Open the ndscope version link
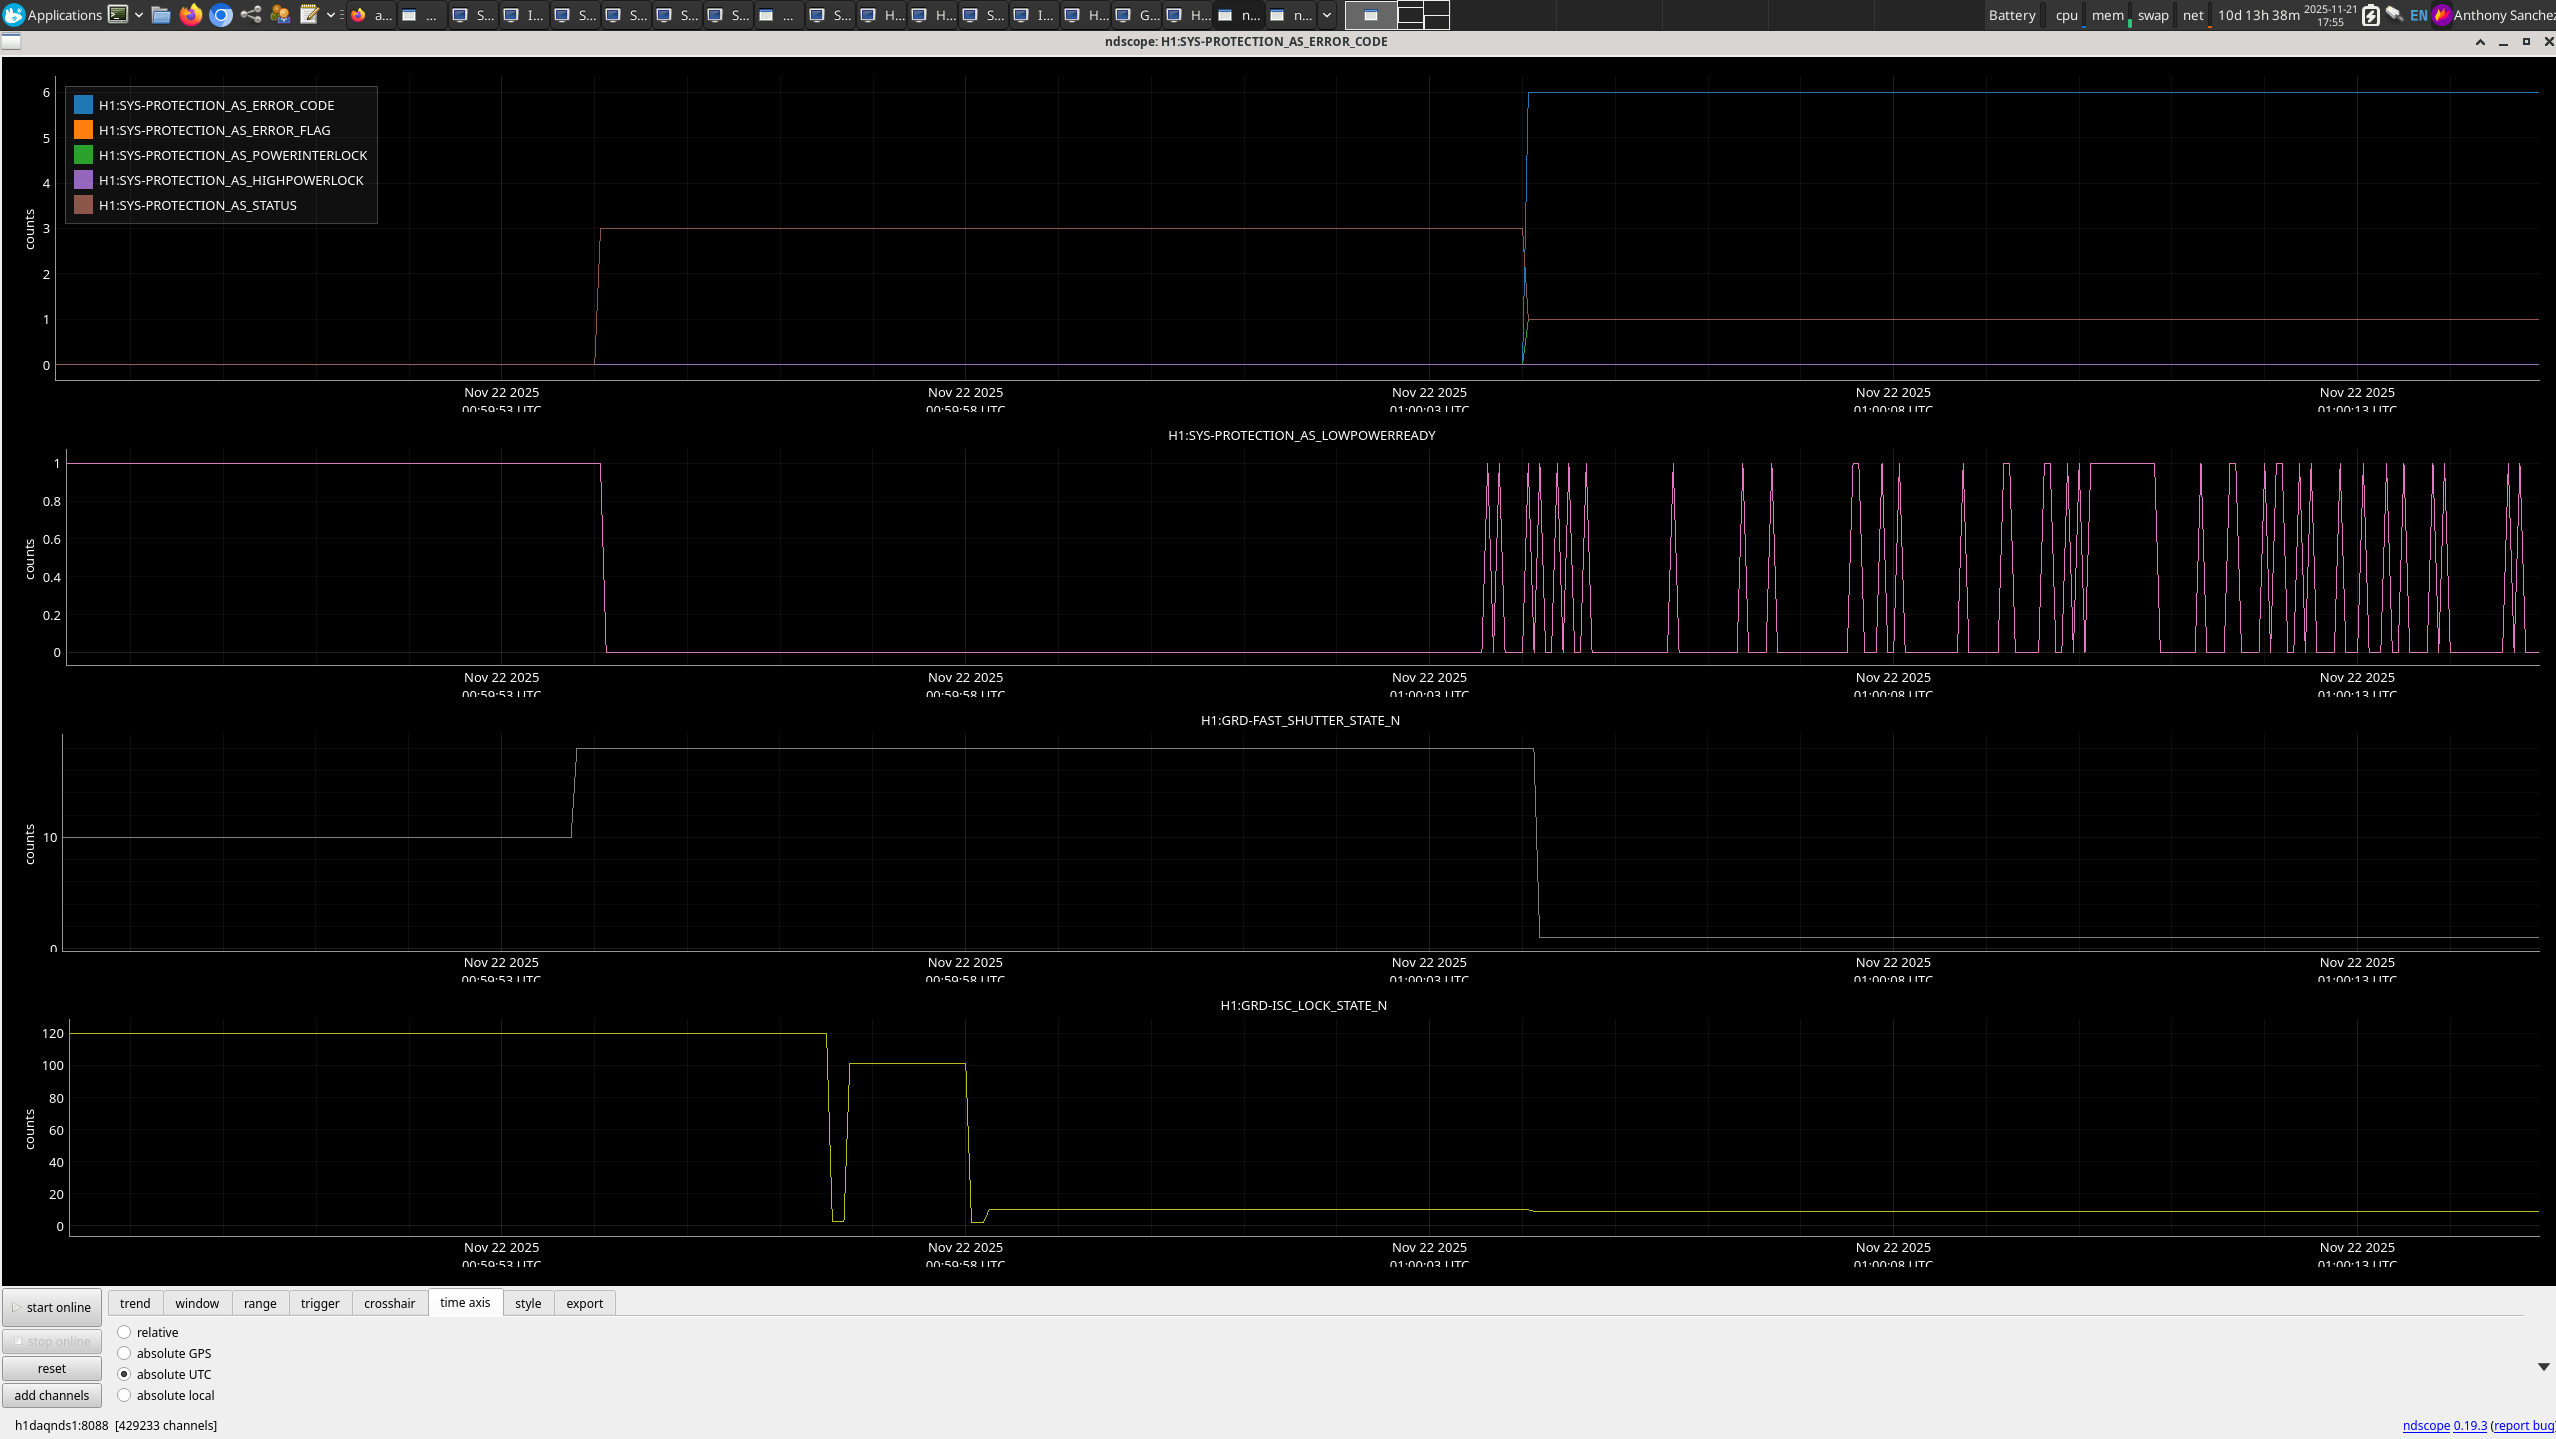2556x1439 pixels. 2469,1425
